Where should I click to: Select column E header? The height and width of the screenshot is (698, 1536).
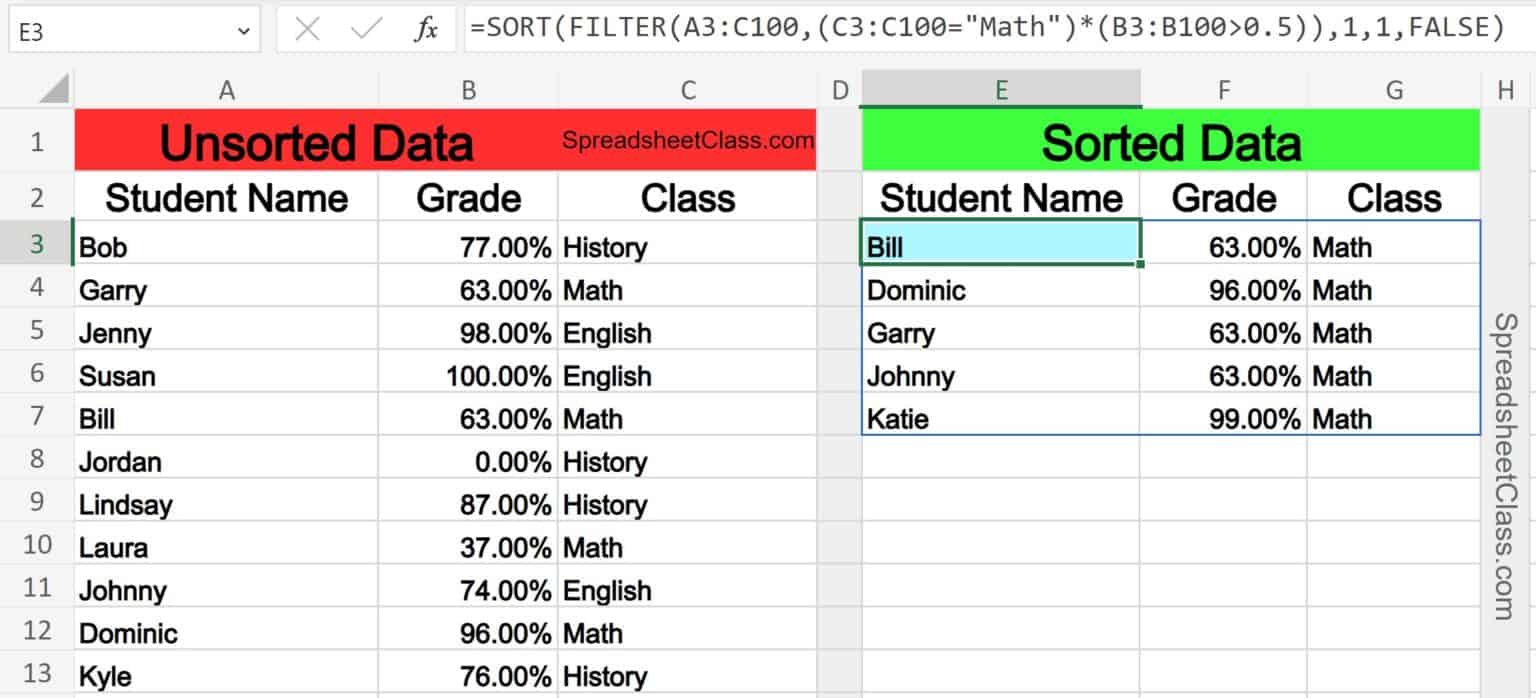1000,89
